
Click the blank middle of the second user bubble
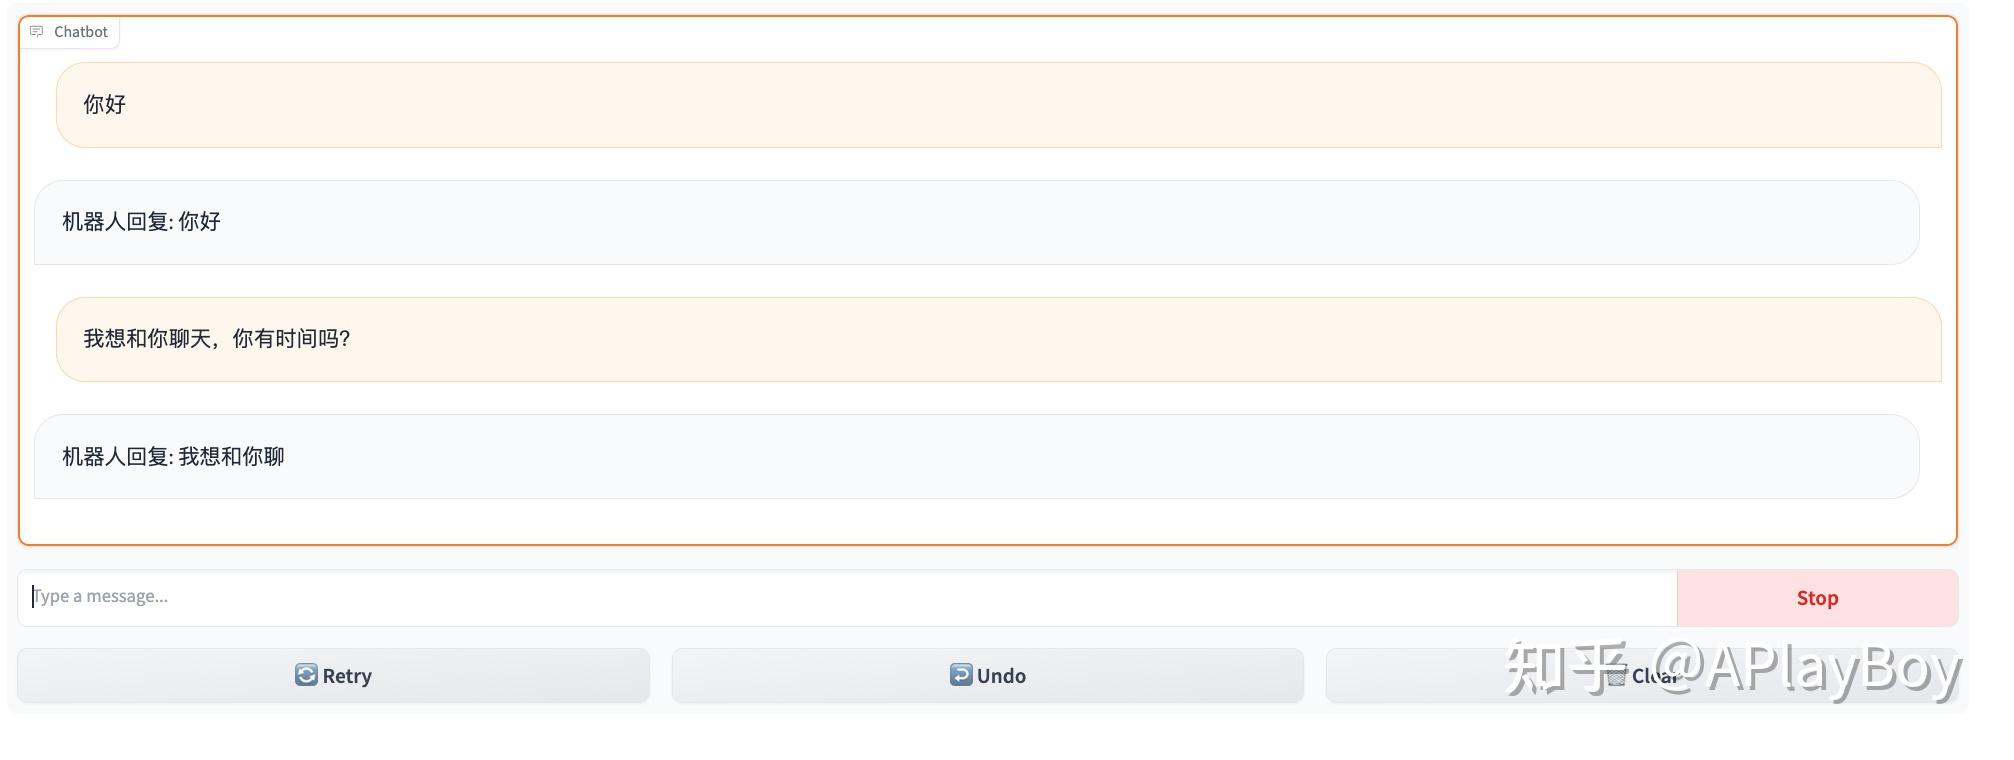1000,339
